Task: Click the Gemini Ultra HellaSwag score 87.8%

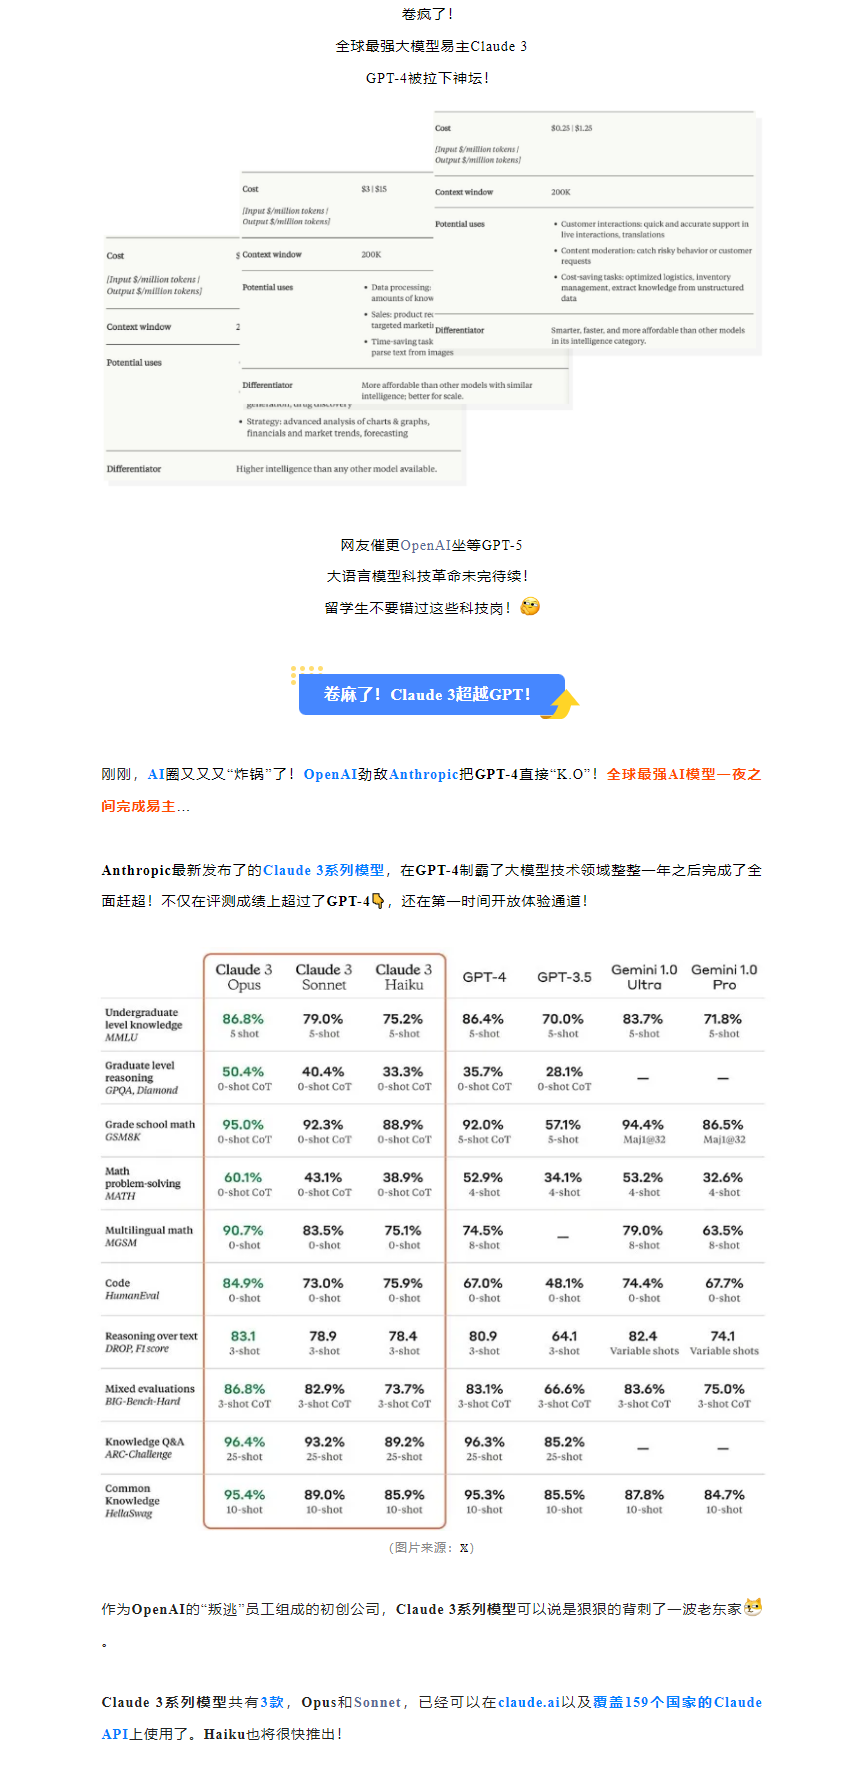Action: click(x=644, y=1495)
